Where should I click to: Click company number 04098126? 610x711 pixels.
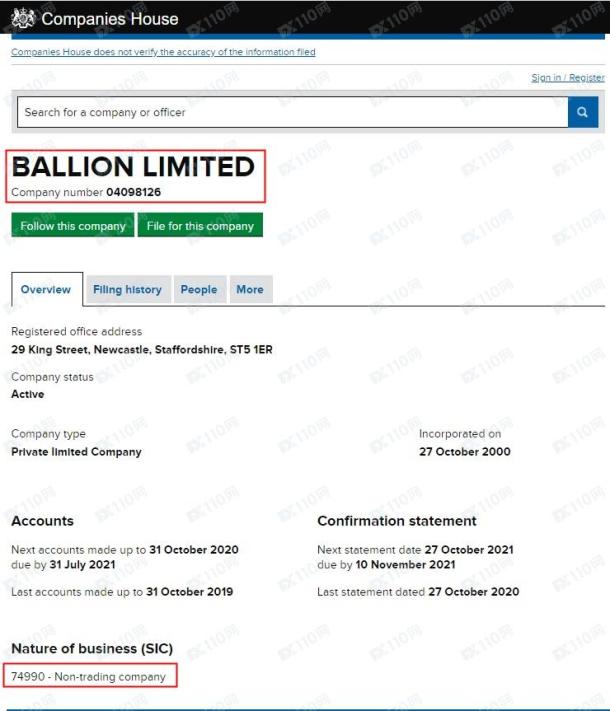point(133,192)
